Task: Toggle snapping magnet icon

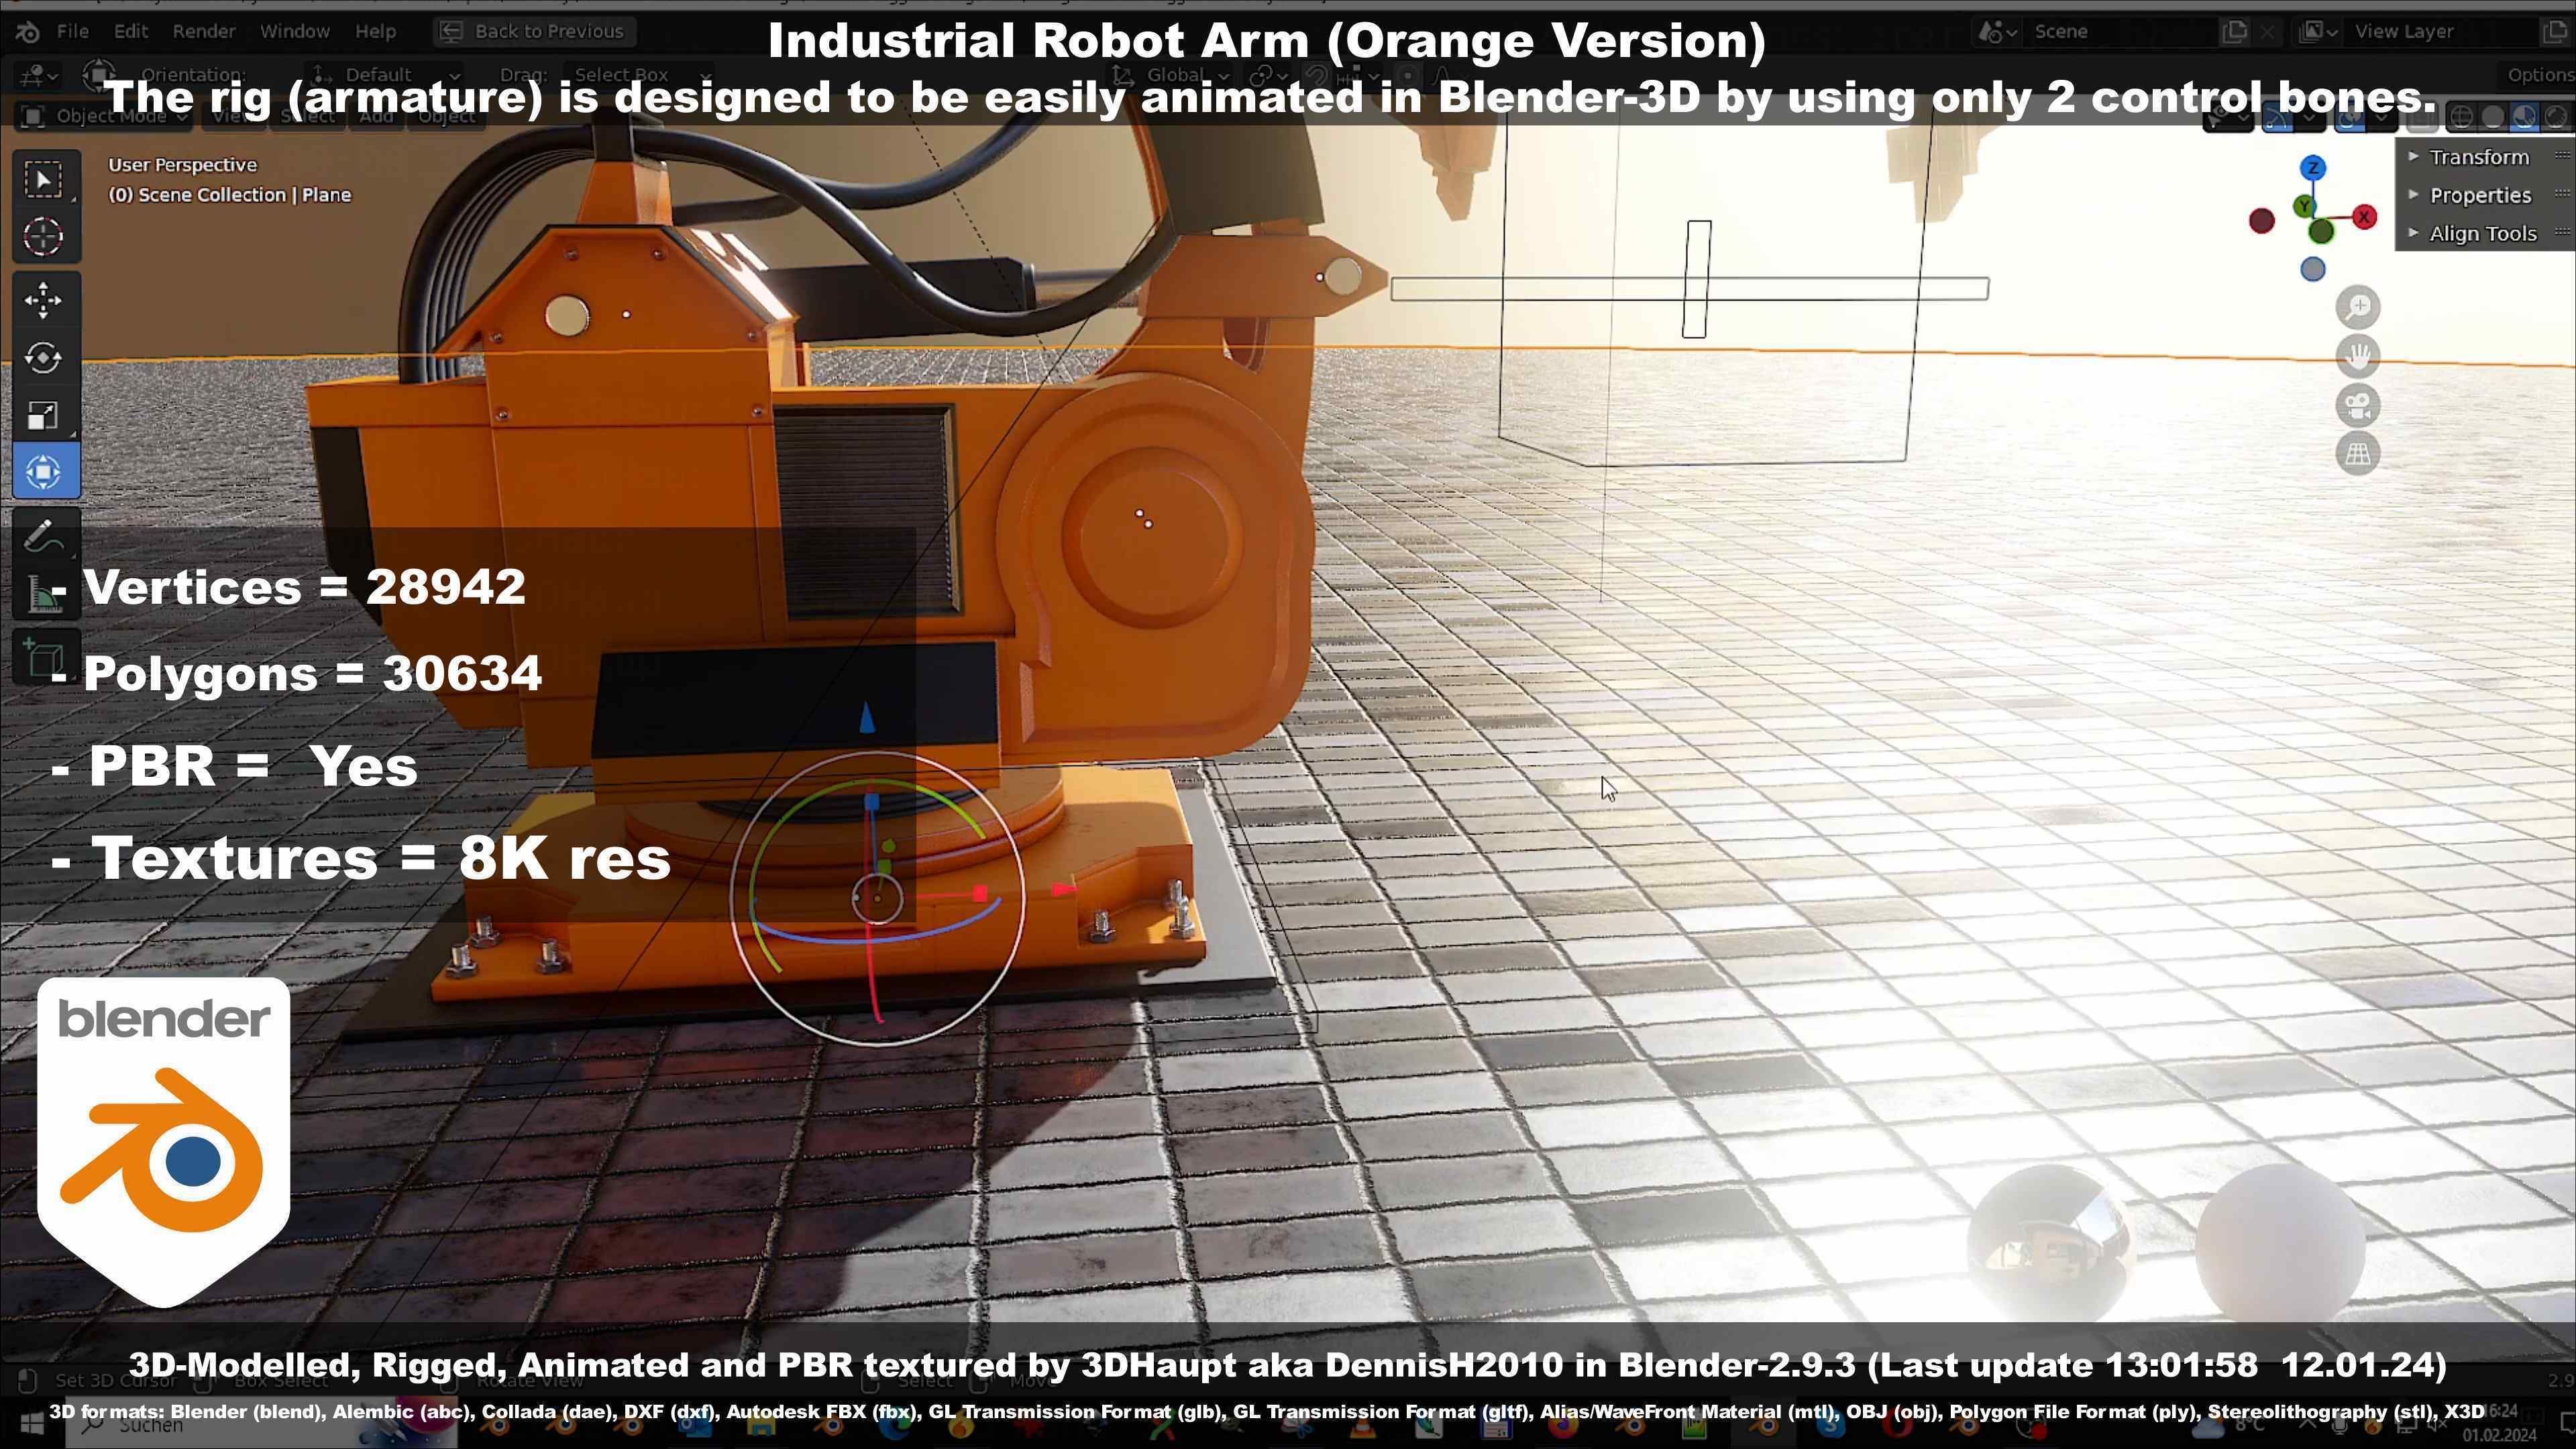Action: tap(1317, 75)
